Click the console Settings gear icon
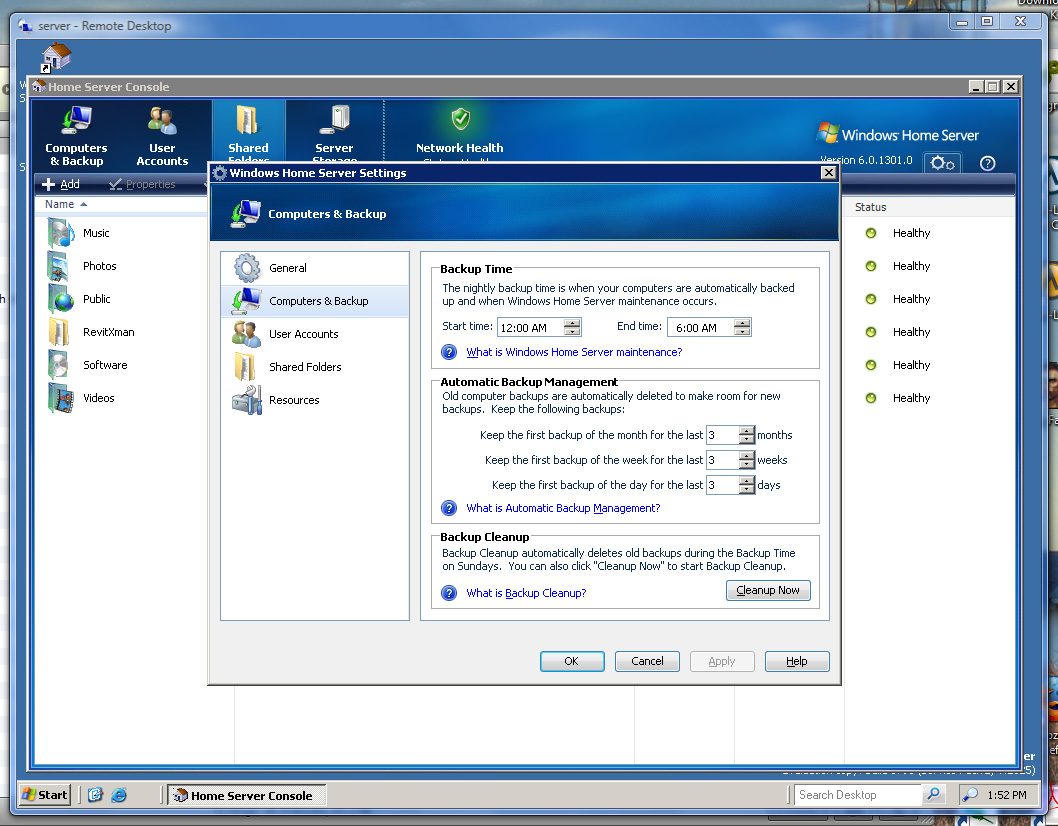The width and height of the screenshot is (1058, 826). (x=942, y=163)
